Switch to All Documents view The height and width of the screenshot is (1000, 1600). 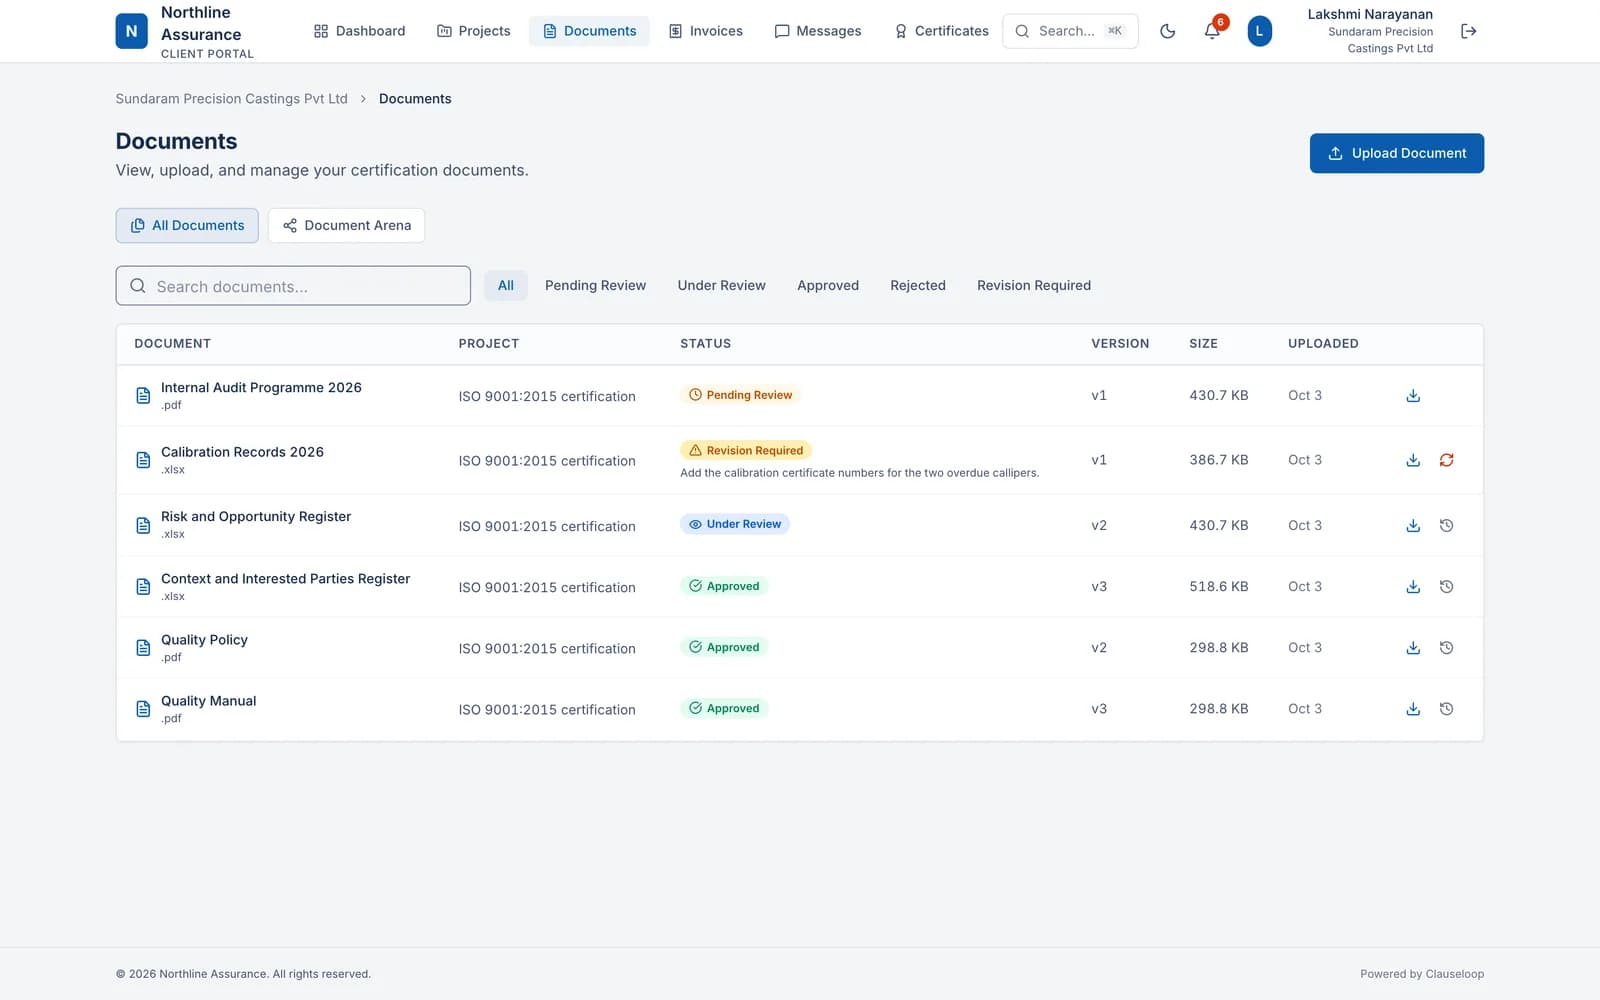[x=187, y=225]
